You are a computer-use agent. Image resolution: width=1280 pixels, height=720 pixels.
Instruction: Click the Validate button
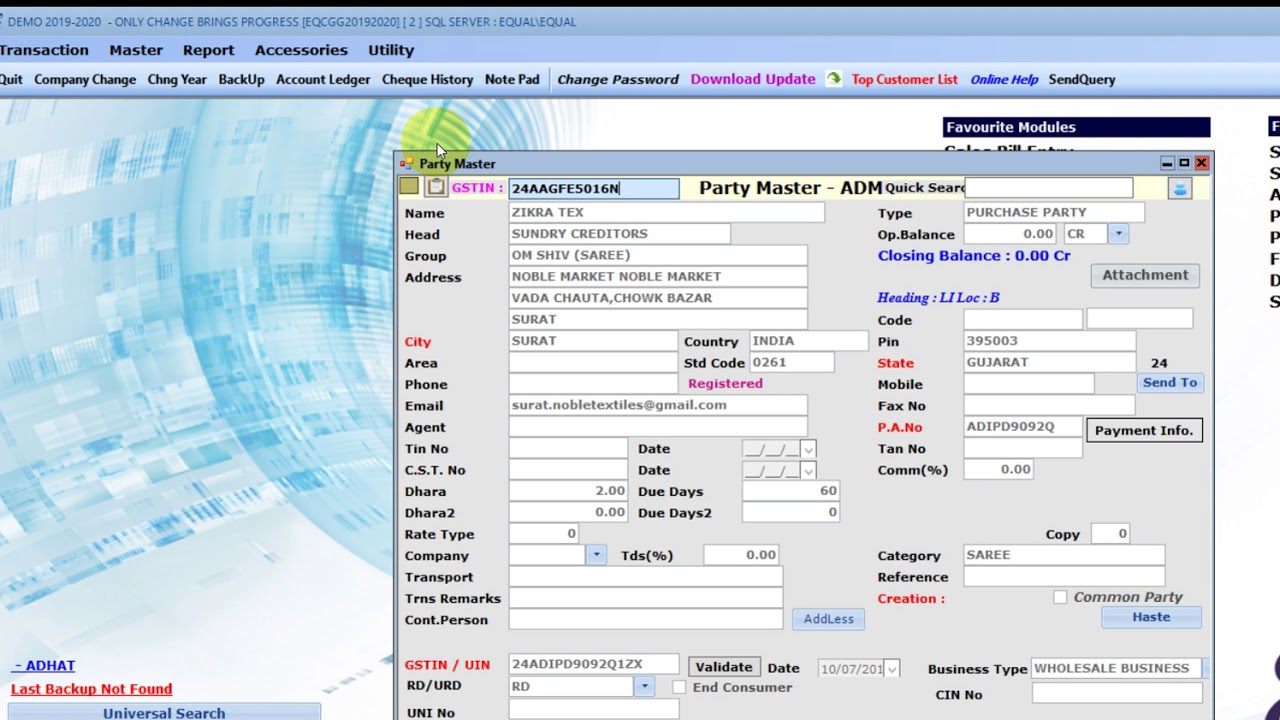(724, 667)
